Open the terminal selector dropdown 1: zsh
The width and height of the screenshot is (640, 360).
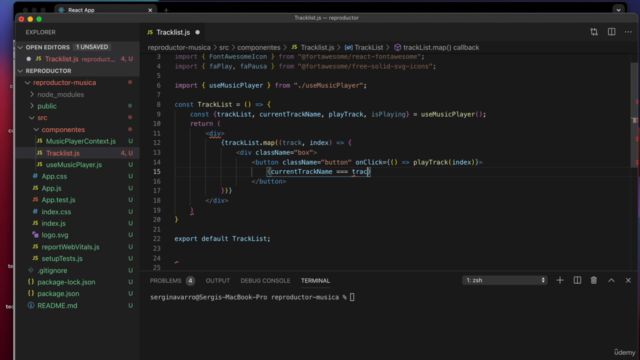[x=504, y=280]
